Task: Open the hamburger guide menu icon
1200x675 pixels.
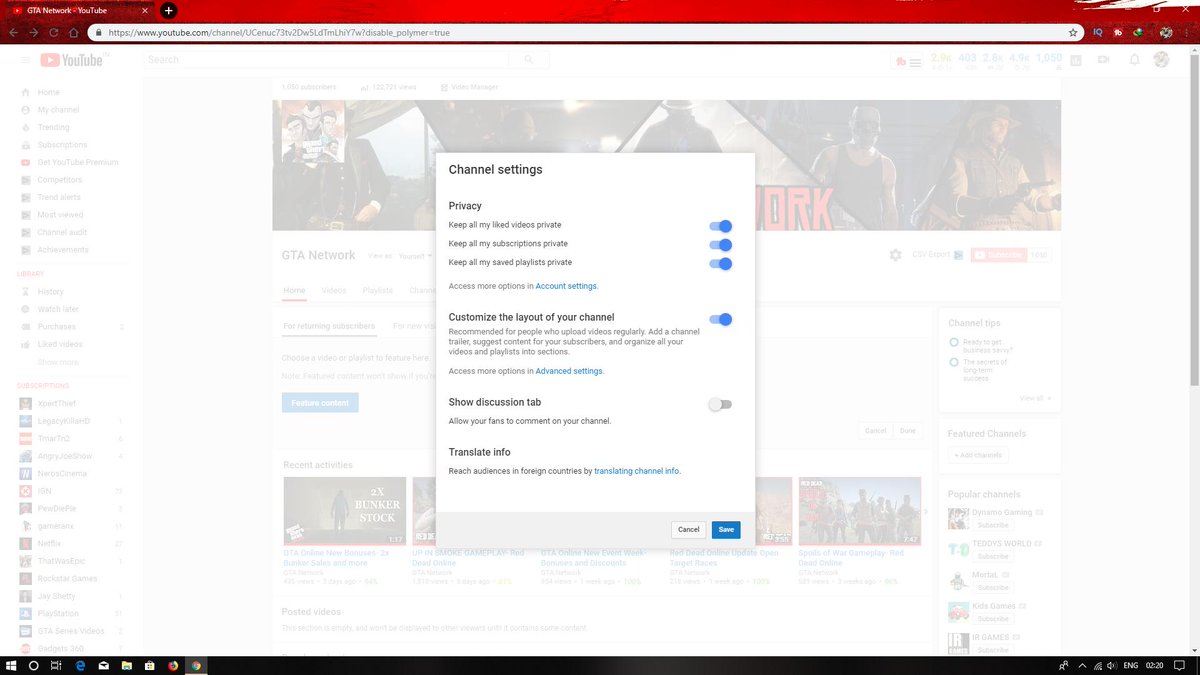Action: coord(25,60)
